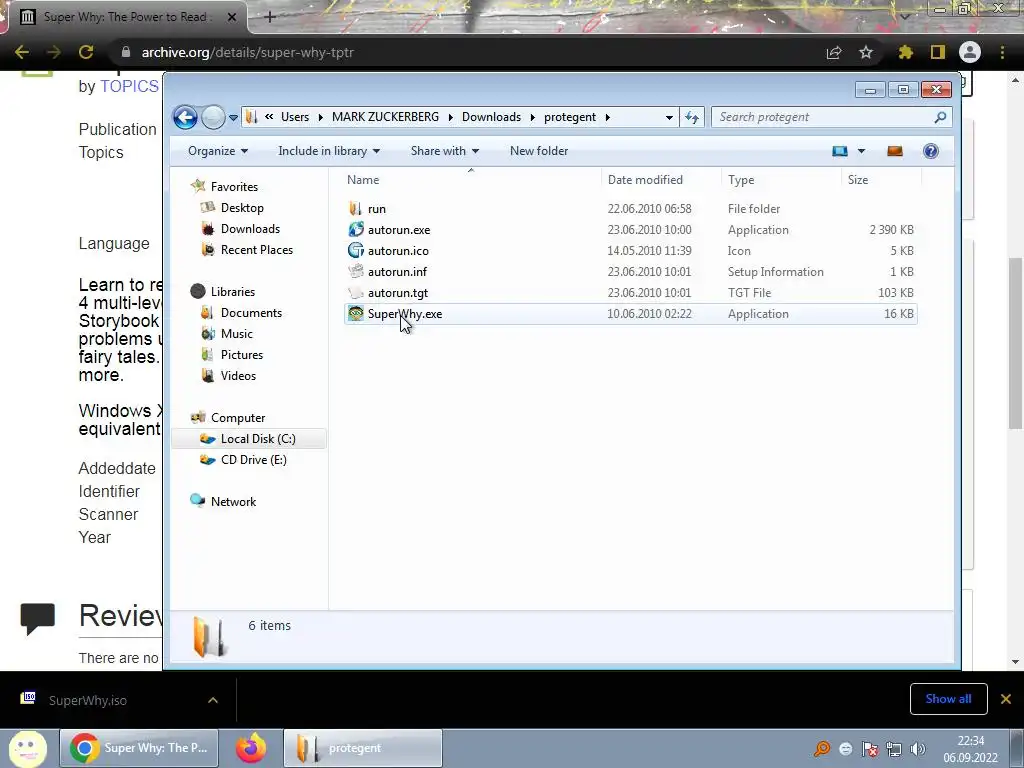
Task: Open the Organize menu
Action: pos(218,151)
